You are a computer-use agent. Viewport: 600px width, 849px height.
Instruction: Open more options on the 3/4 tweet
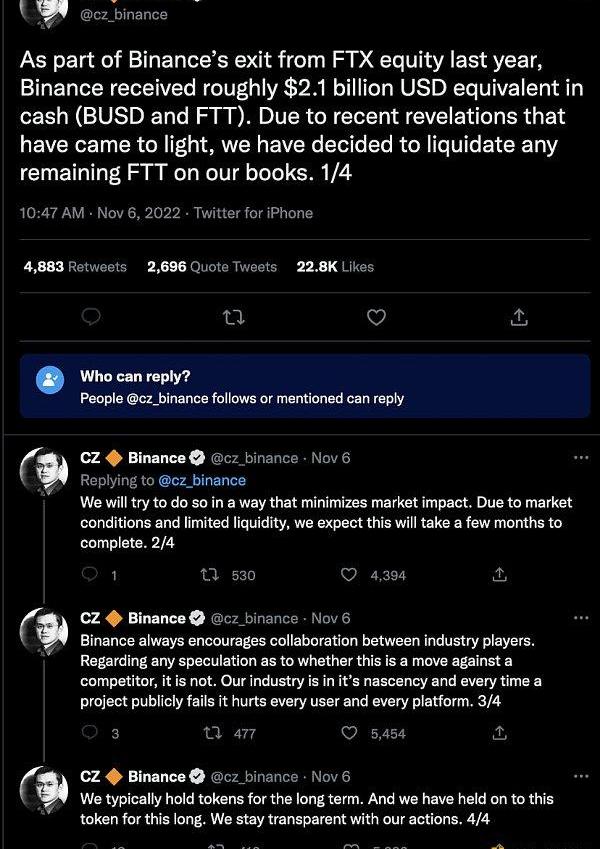pos(580,618)
